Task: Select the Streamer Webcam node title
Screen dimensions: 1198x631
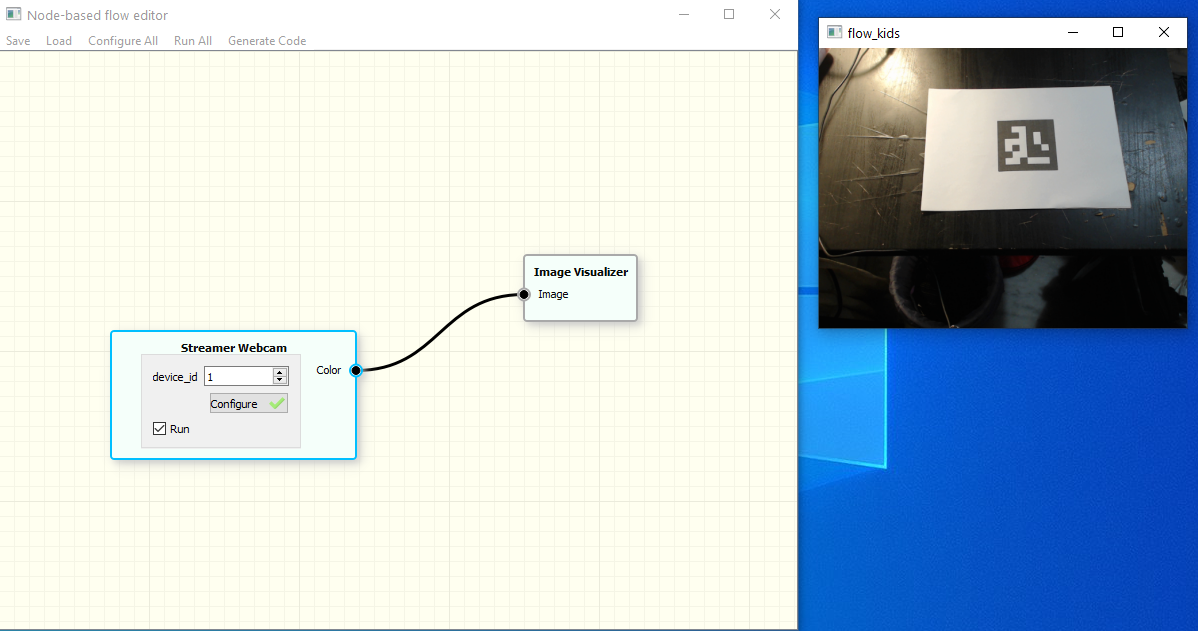Action: pyautogui.click(x=234, y=348)
